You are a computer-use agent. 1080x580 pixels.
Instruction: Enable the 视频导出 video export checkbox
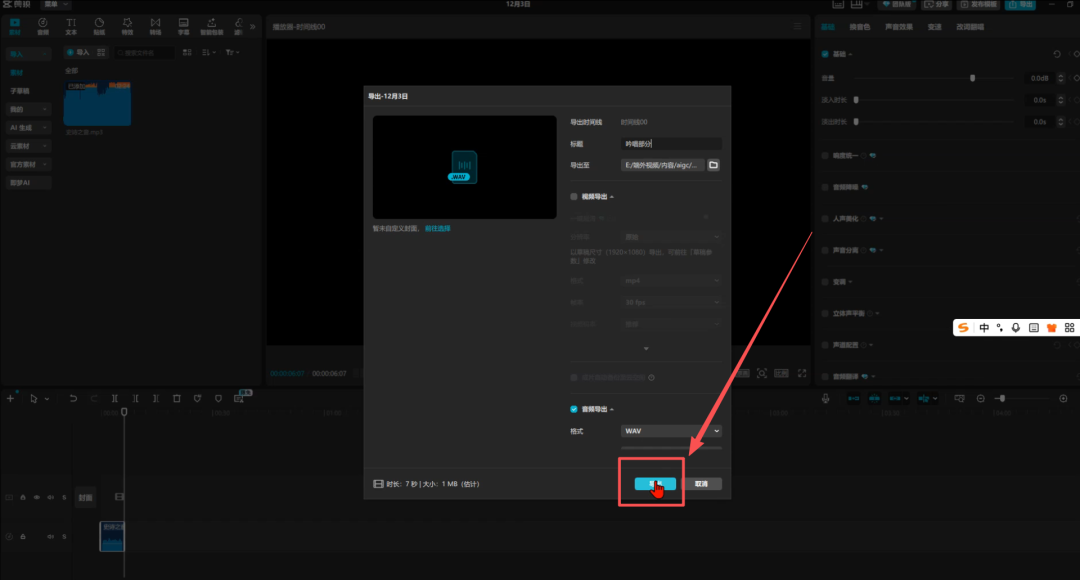tap(574, 197)
